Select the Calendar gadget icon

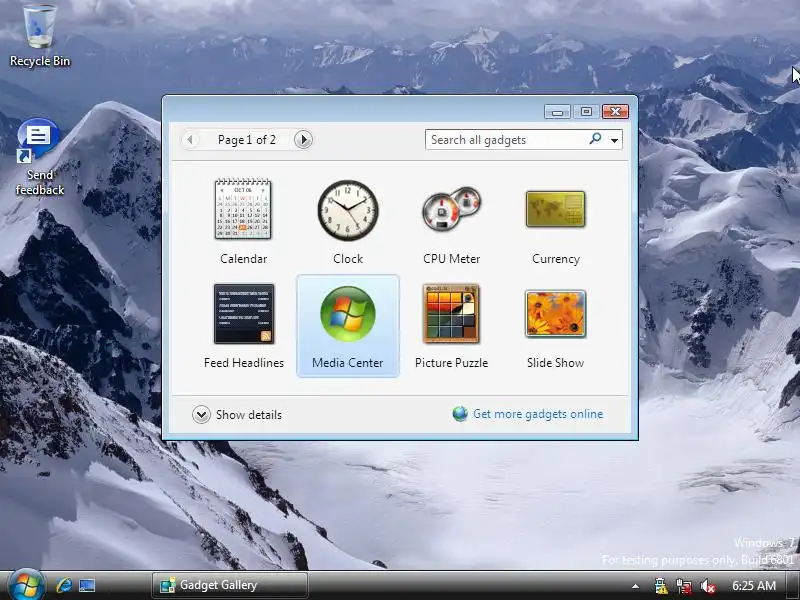pos(243,209)
